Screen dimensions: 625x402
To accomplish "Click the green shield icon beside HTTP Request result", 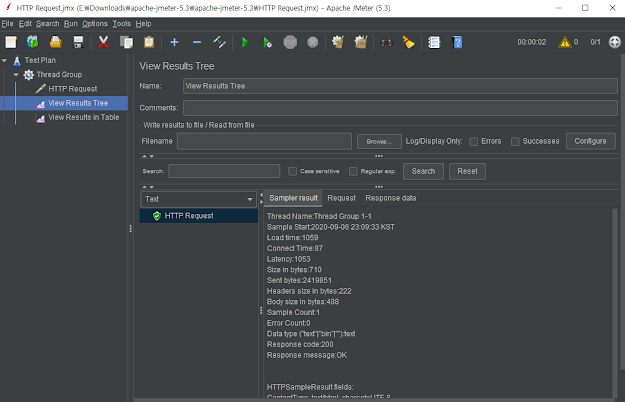I will [157, 216].
